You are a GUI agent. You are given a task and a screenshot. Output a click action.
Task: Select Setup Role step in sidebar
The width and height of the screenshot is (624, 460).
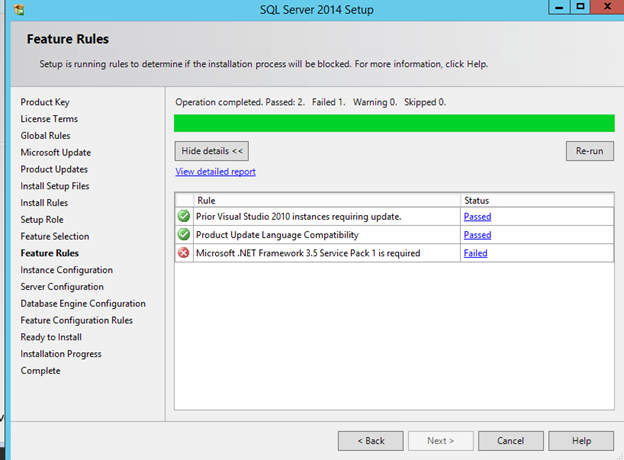click(x=42, y=219)
